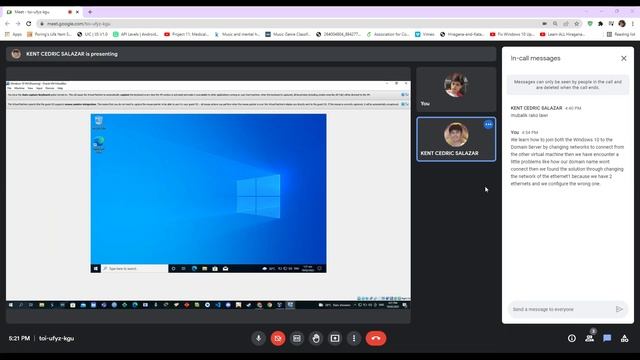Send the chat message arrow icon
This screenshot has width=640, height=360.
619,309
